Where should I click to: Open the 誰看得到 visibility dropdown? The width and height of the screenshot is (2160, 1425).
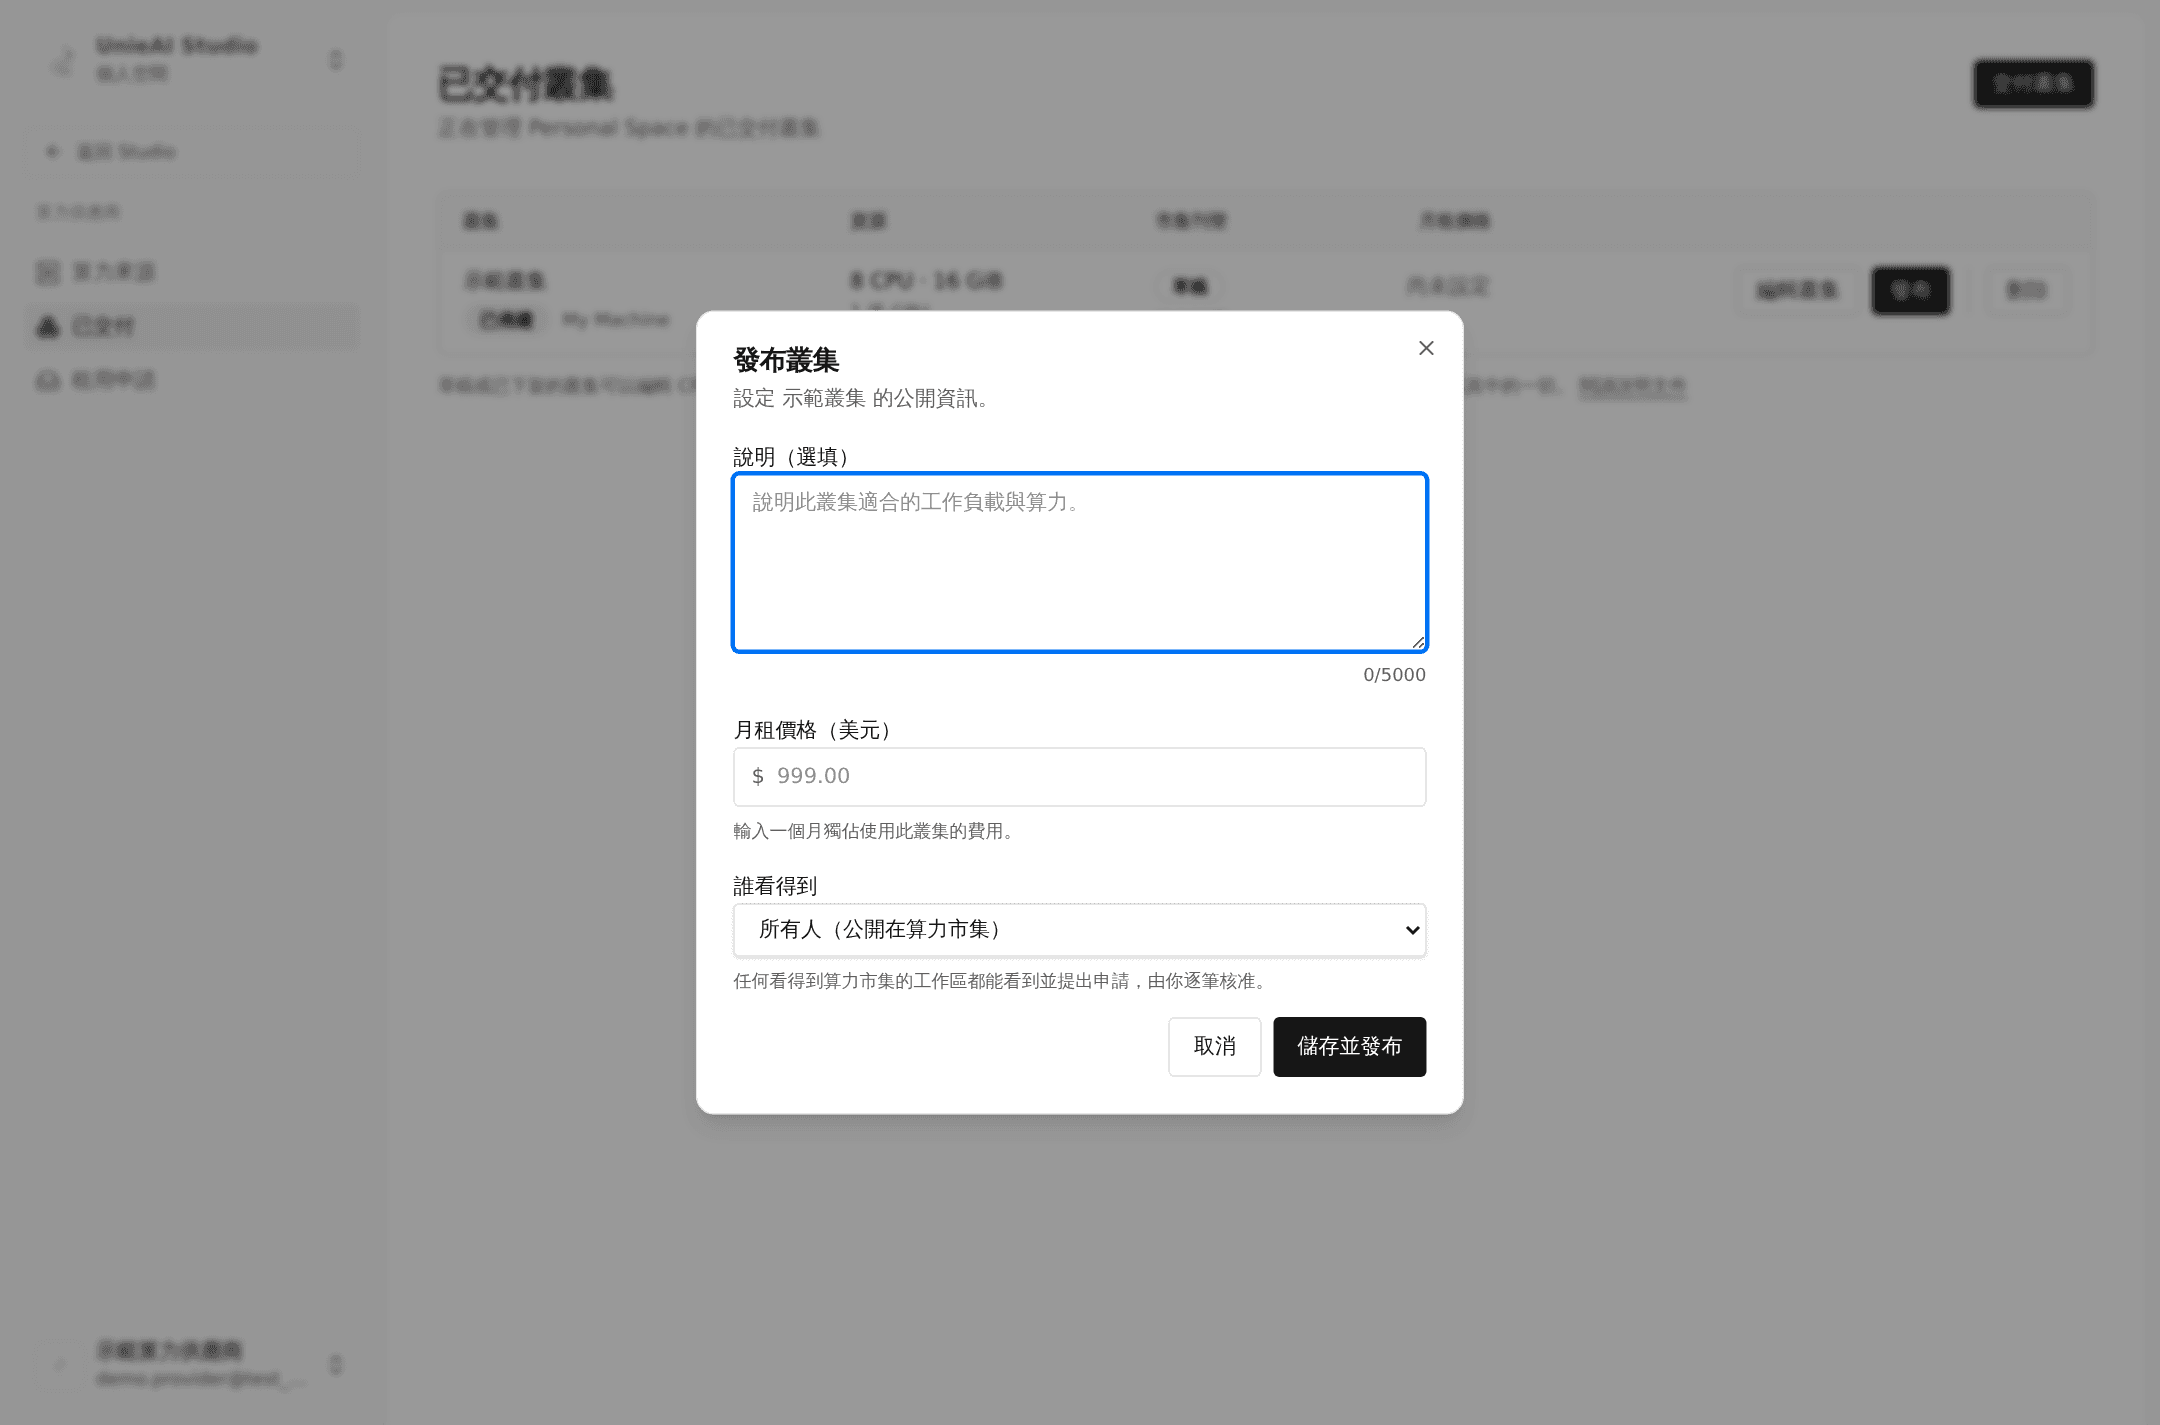click(1079, 930)
